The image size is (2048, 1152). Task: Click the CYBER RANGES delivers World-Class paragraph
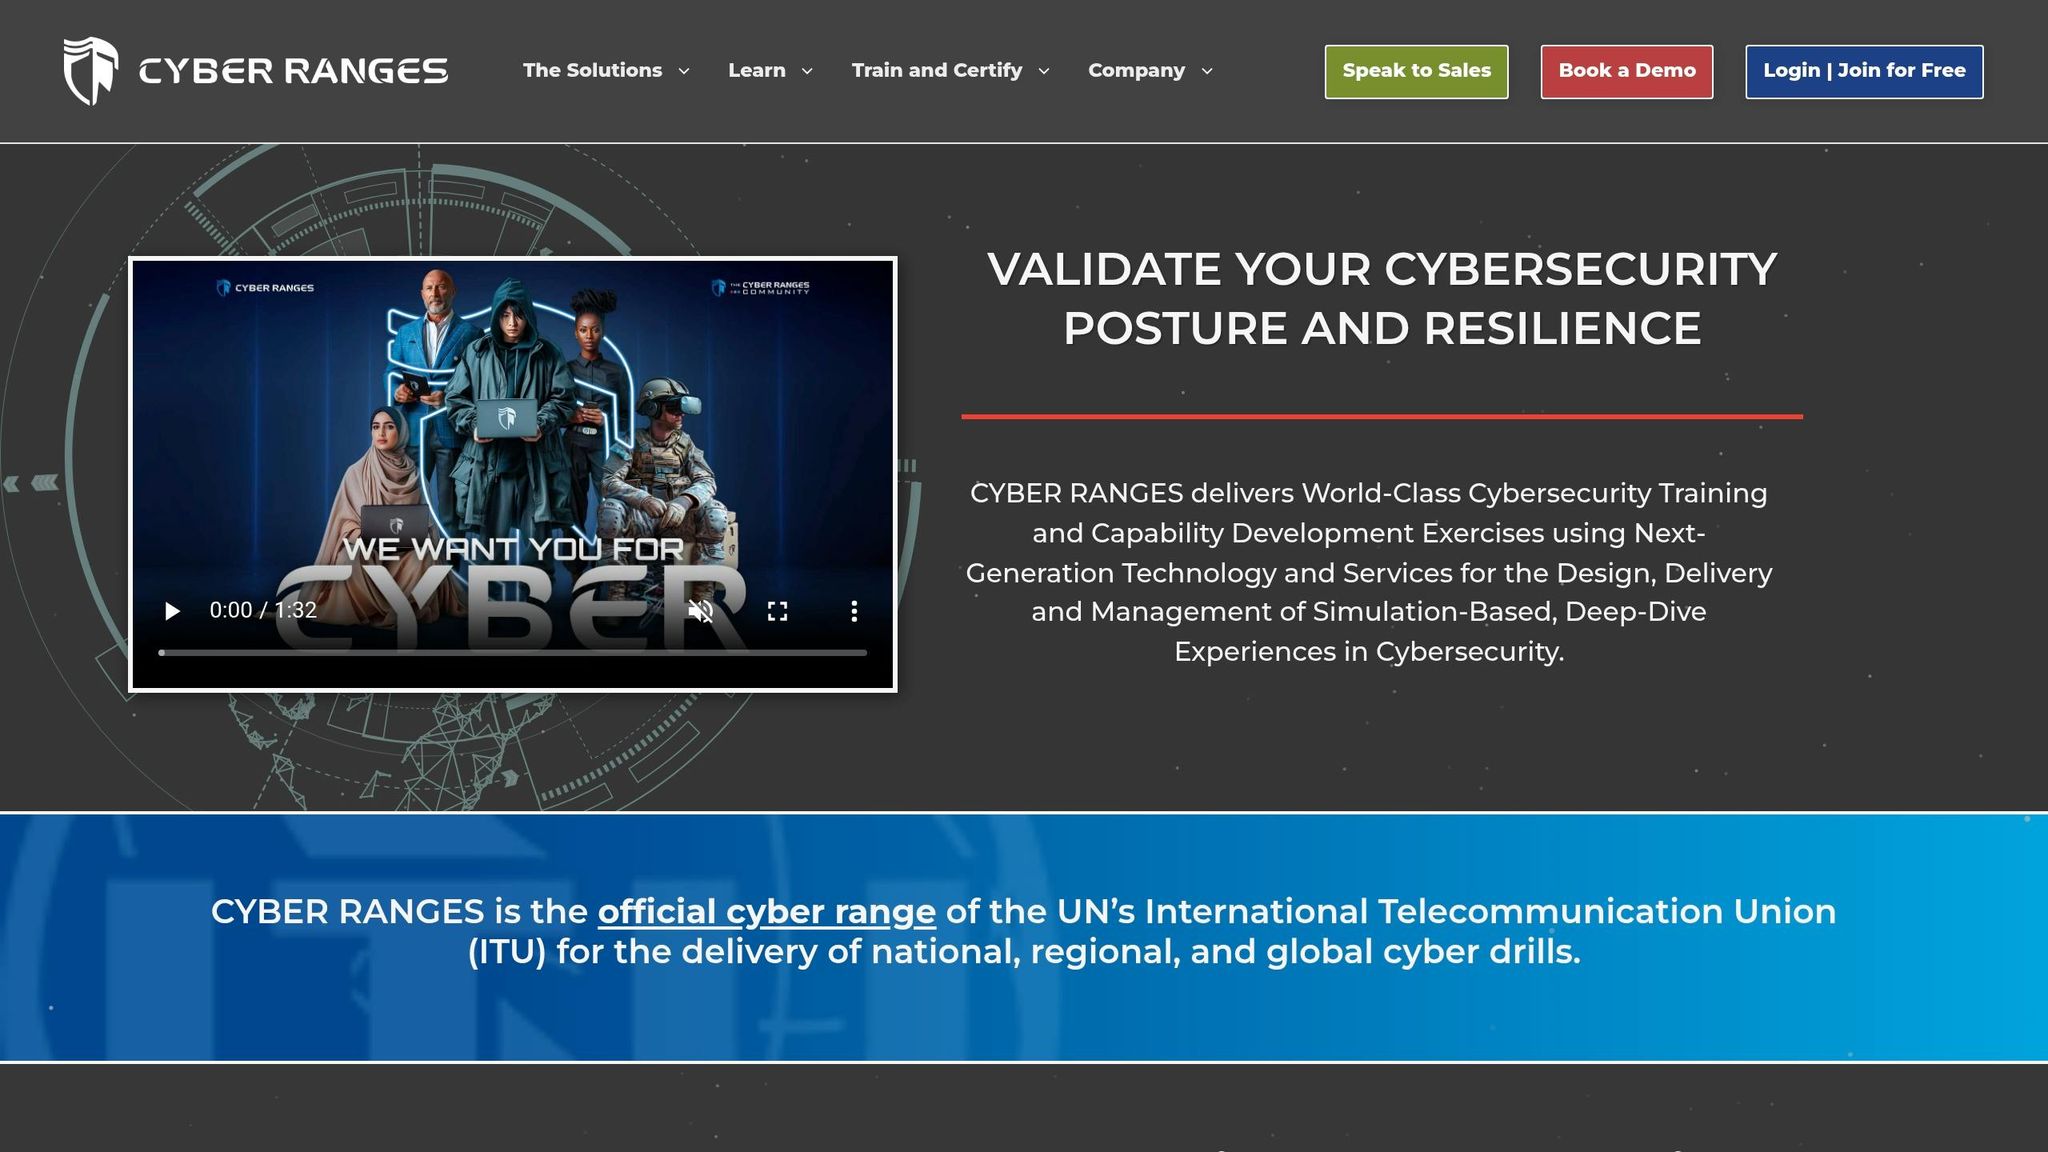tap(1369, 572)
